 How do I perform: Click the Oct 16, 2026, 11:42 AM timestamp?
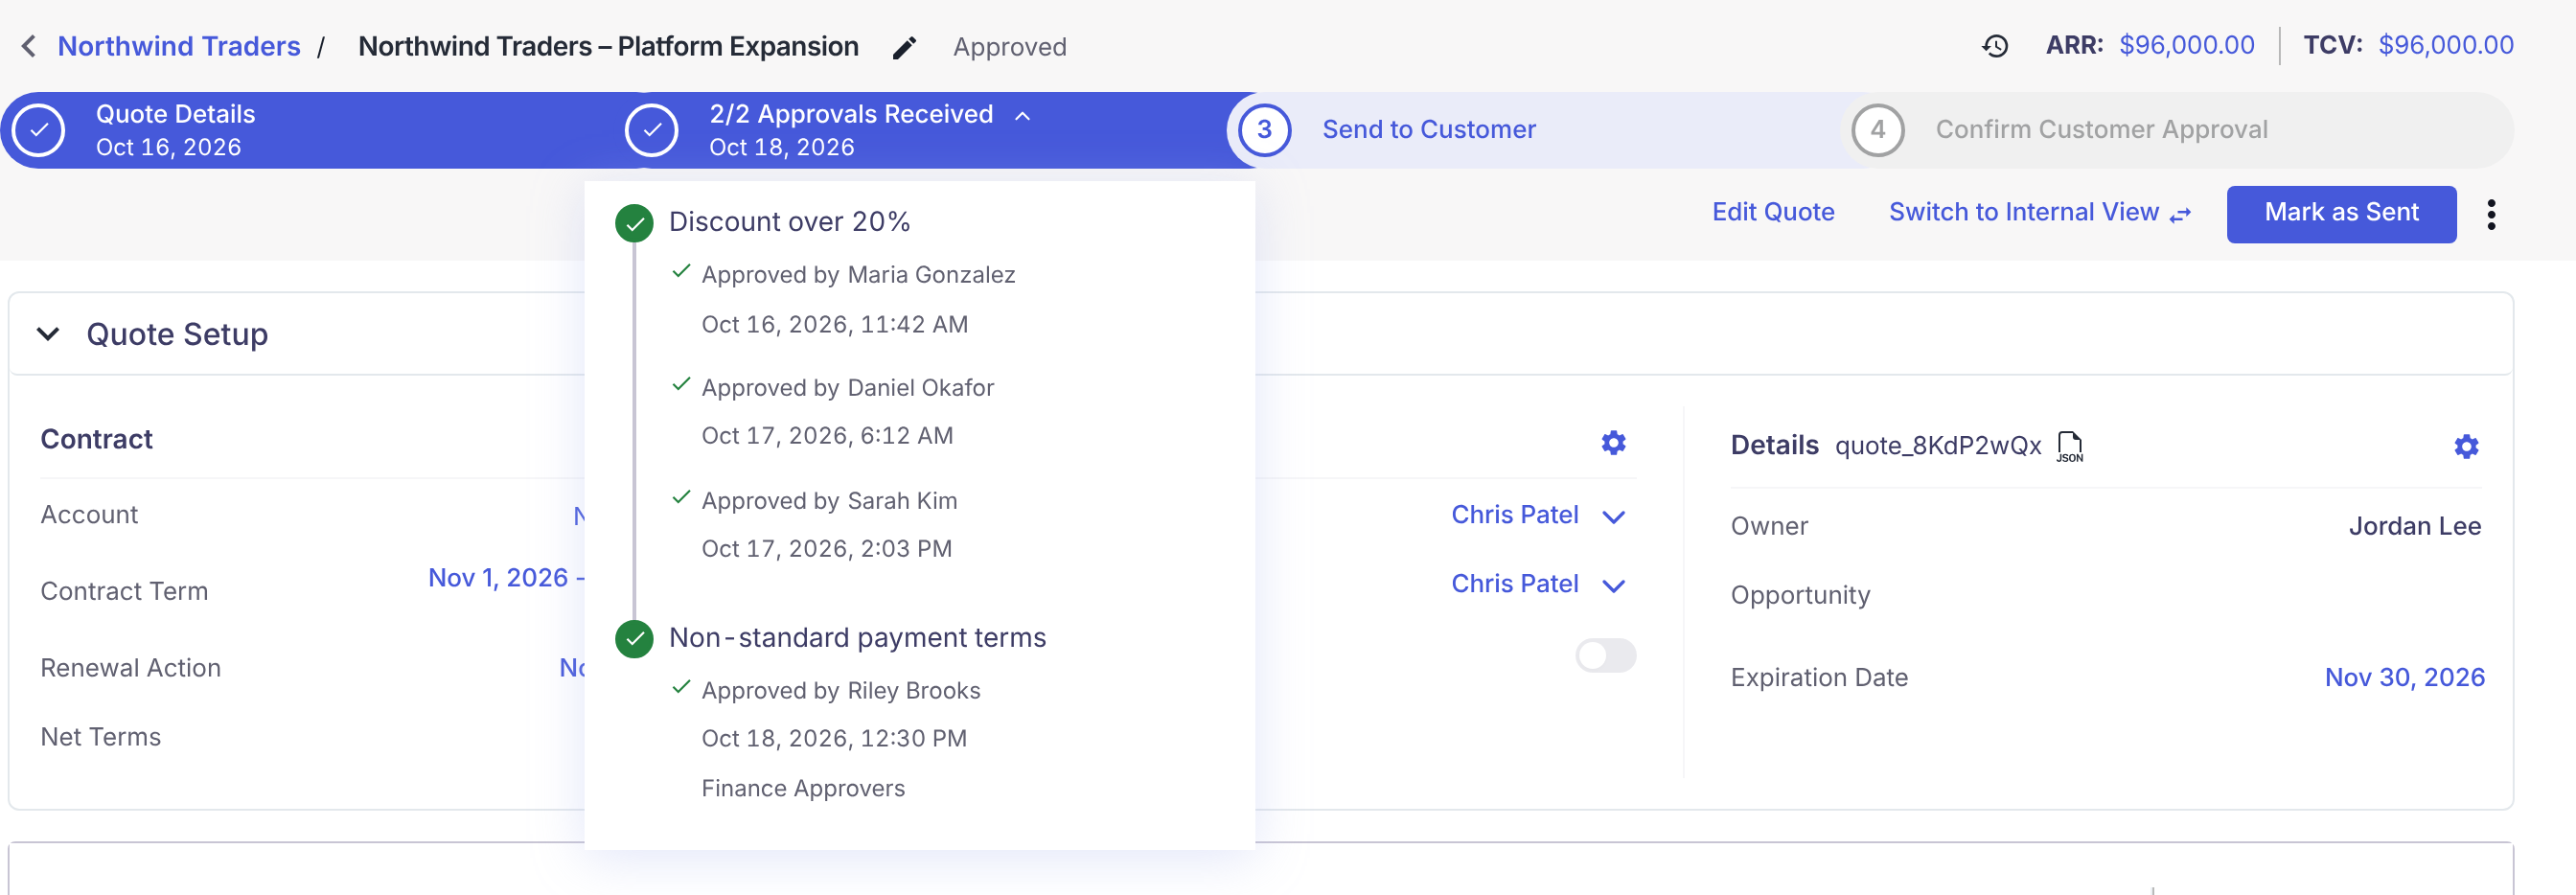(x=834, y=325)
